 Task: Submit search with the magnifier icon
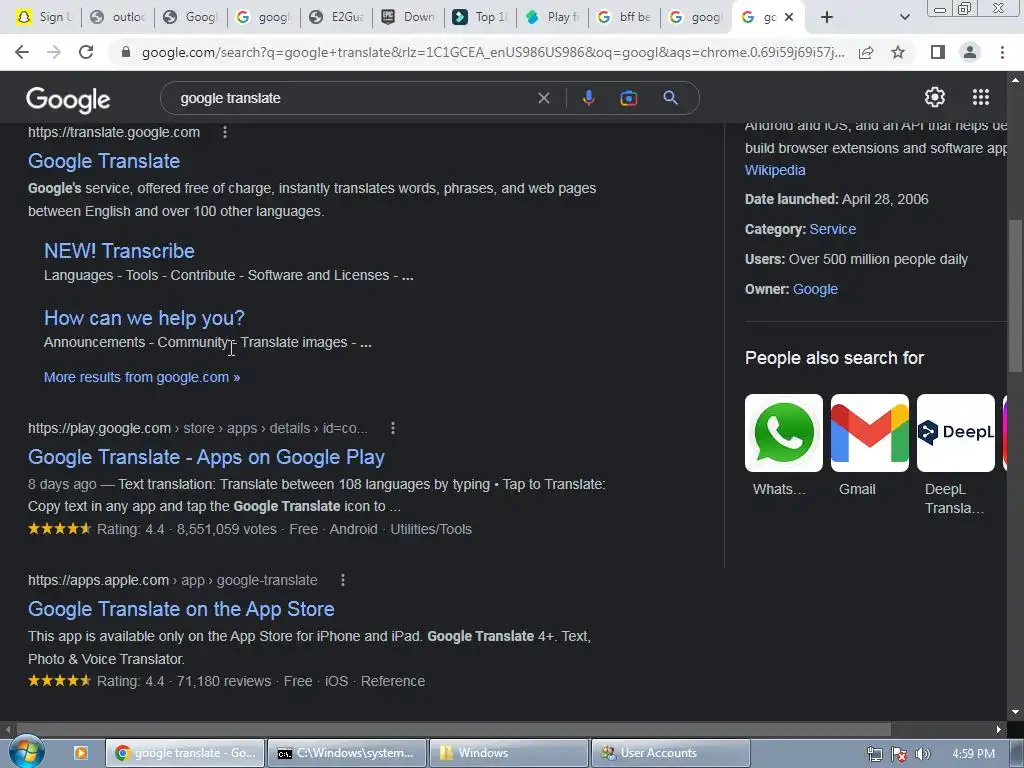point(670,98)
